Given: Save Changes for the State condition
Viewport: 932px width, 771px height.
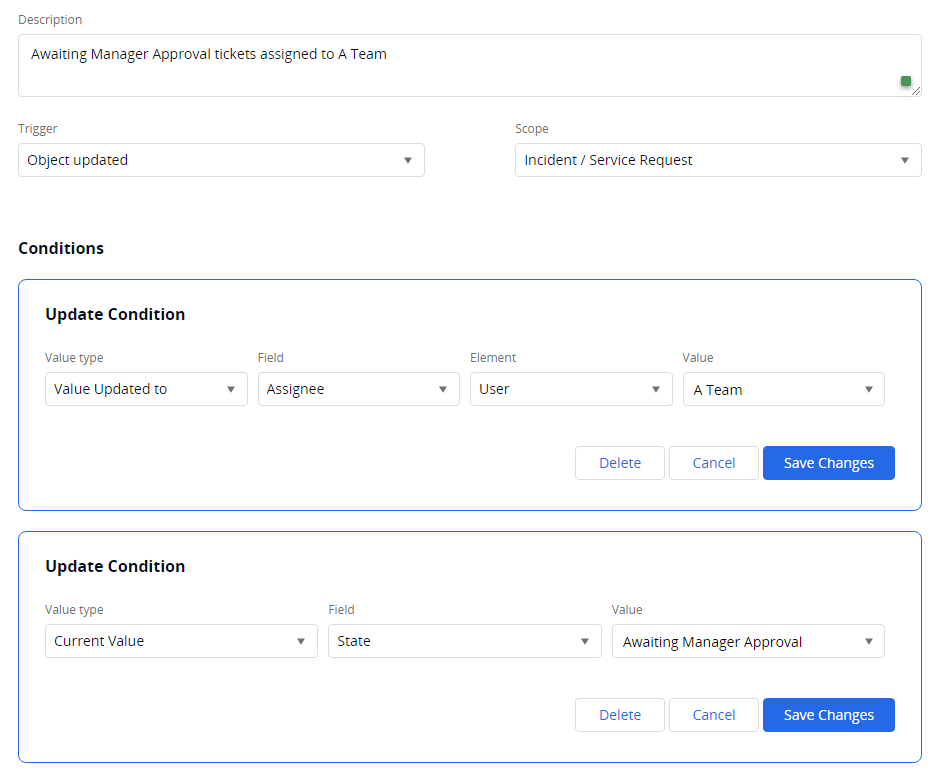Looking at the screenshot, I should point(828,715).
